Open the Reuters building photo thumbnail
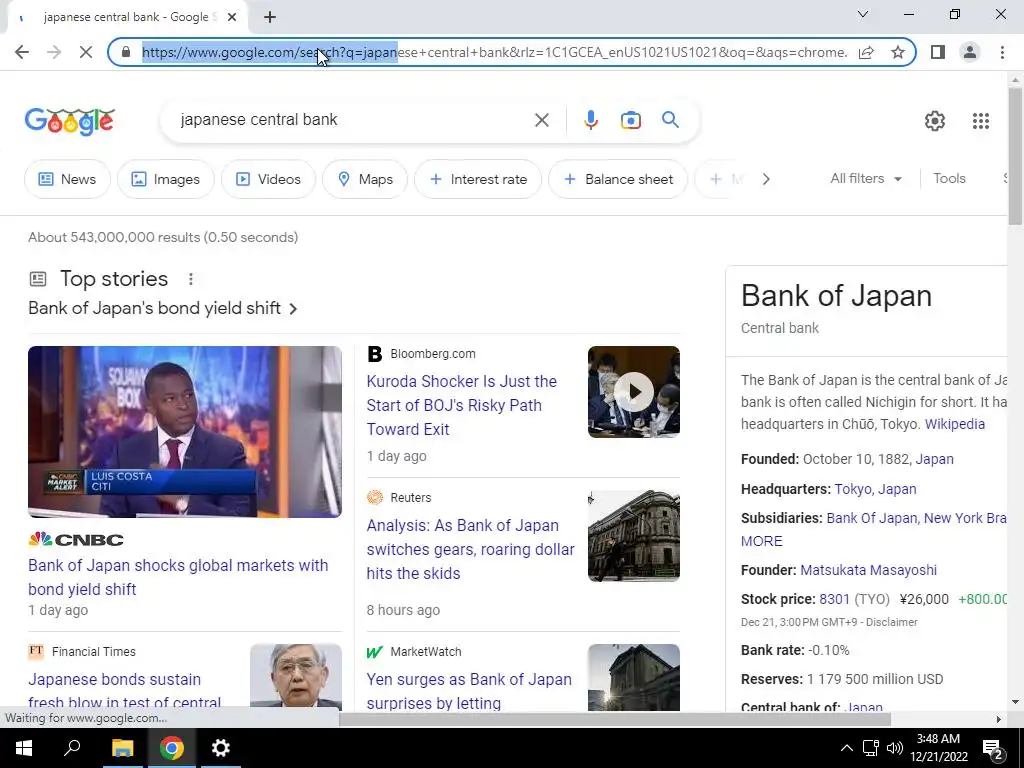The width and height of the screenshot is (1024, 768). pyautogui.click(x=633, y=536)
